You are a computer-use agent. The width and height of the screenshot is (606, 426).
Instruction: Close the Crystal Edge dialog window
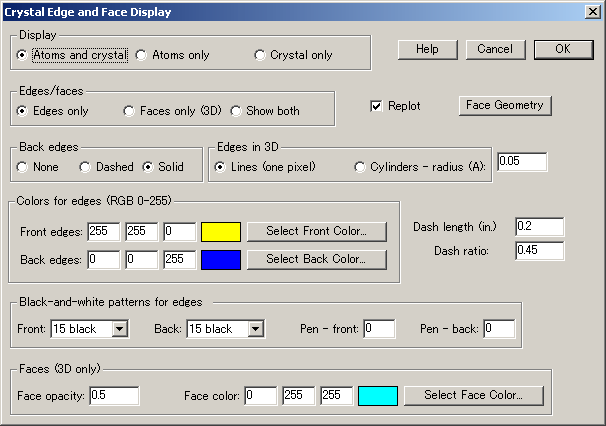pos(592,12)
